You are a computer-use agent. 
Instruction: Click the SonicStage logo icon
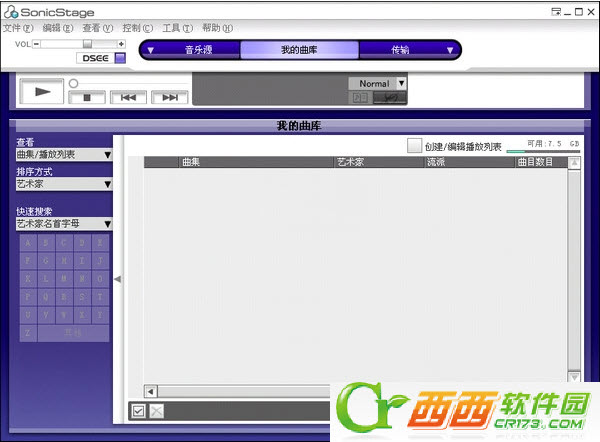point(11,12)
